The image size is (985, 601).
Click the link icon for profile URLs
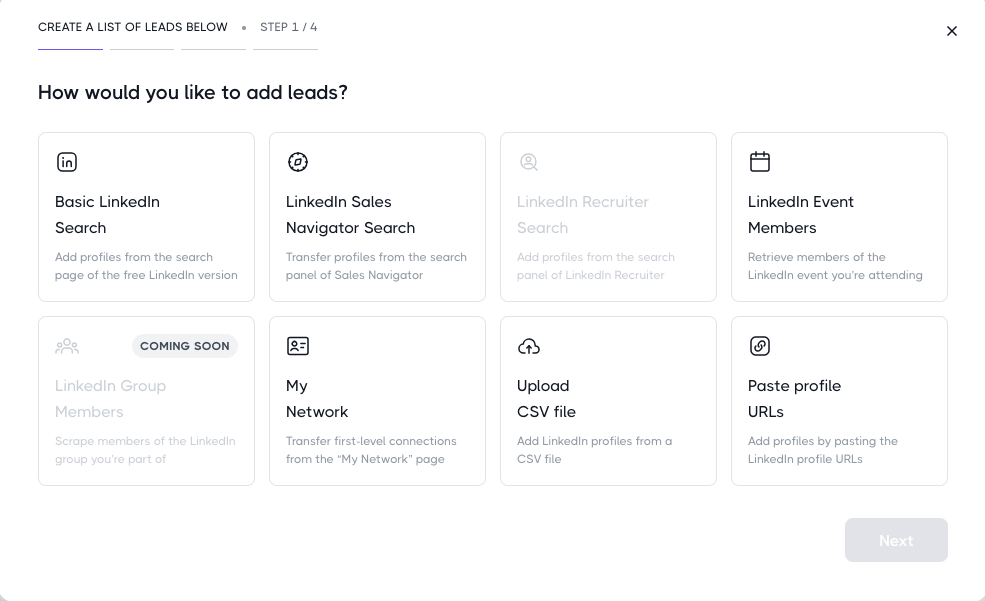tap(760, 346)
